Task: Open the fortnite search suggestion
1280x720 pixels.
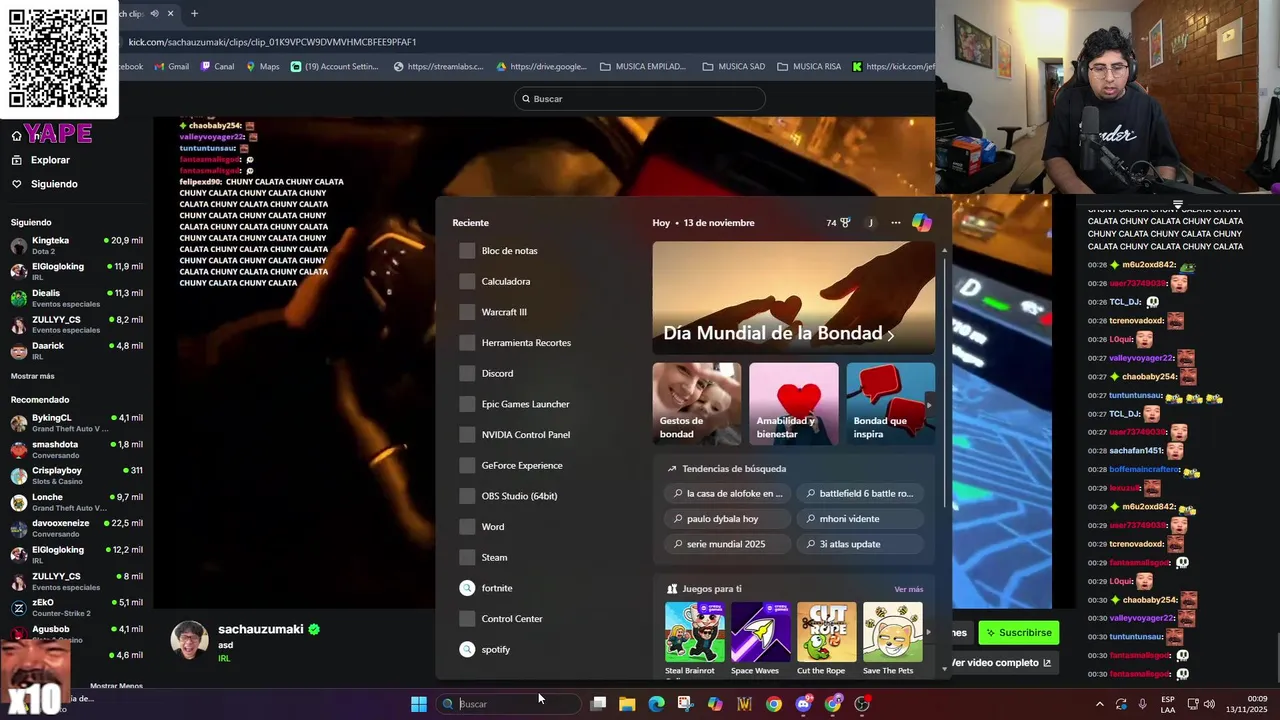Action: [x=497, y=588]
